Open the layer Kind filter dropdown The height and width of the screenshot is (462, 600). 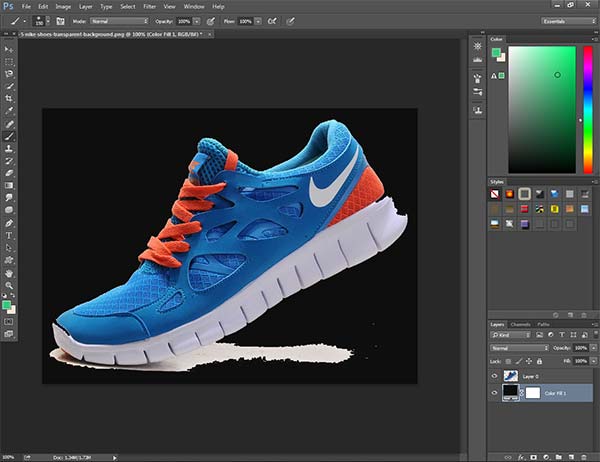511,335
